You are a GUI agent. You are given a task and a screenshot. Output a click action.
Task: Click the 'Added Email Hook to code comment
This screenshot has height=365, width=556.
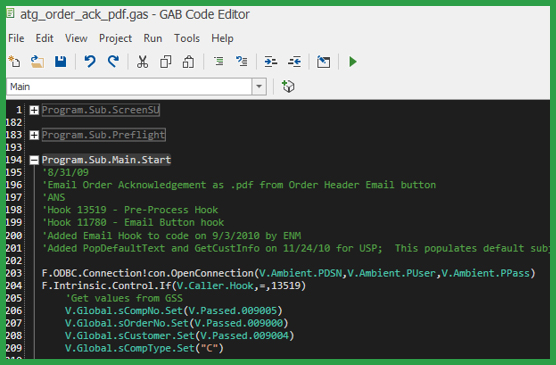(x=172, y=236)
